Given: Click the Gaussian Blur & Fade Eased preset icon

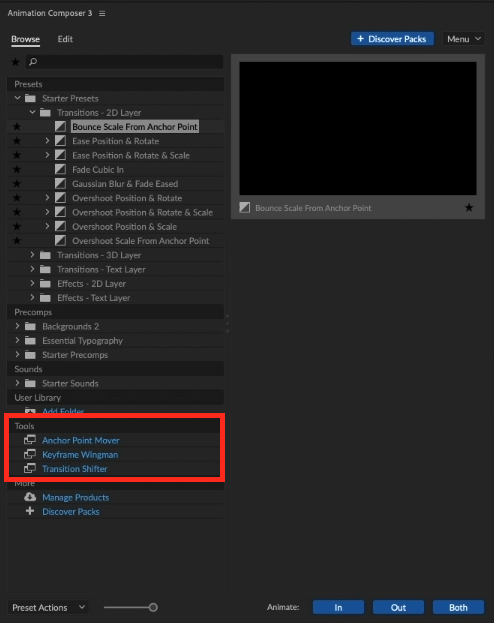Looking at the screenshot, I should click(60, 184).
